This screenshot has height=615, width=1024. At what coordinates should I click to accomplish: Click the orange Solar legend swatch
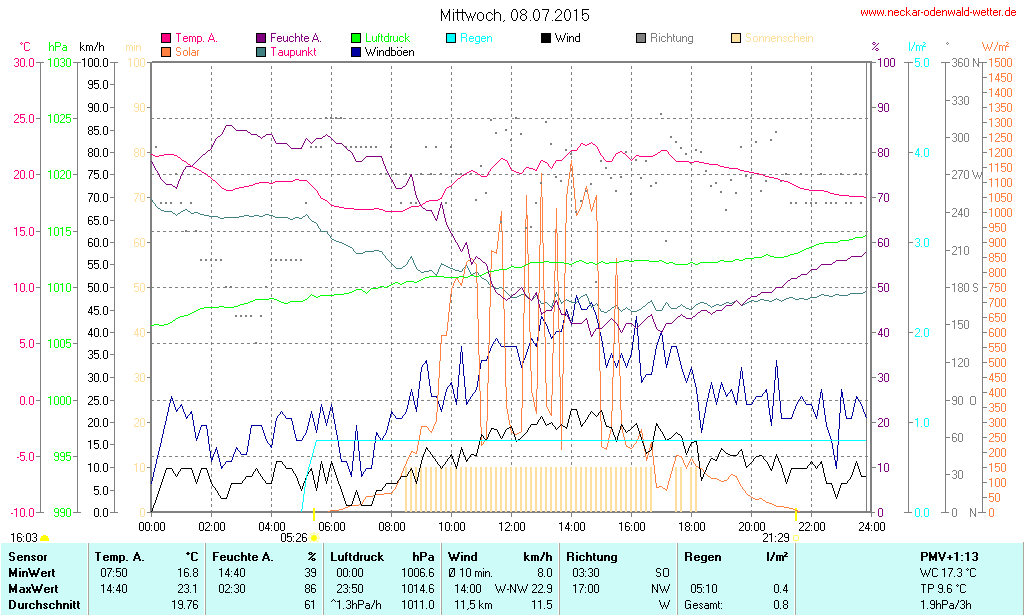166,52
